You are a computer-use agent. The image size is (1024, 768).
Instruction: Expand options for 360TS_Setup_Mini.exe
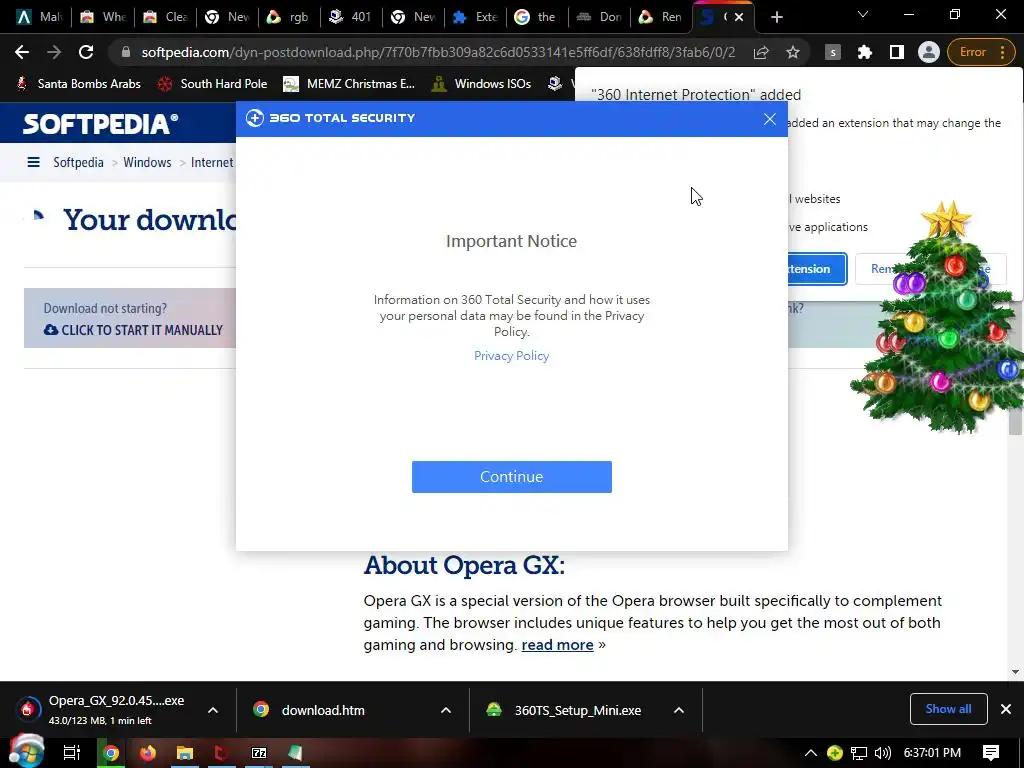pos(679,710)
